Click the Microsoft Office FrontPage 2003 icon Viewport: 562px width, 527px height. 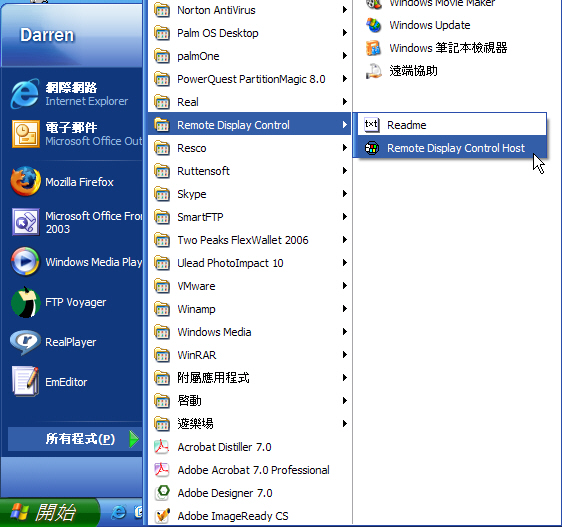point(25,222)
